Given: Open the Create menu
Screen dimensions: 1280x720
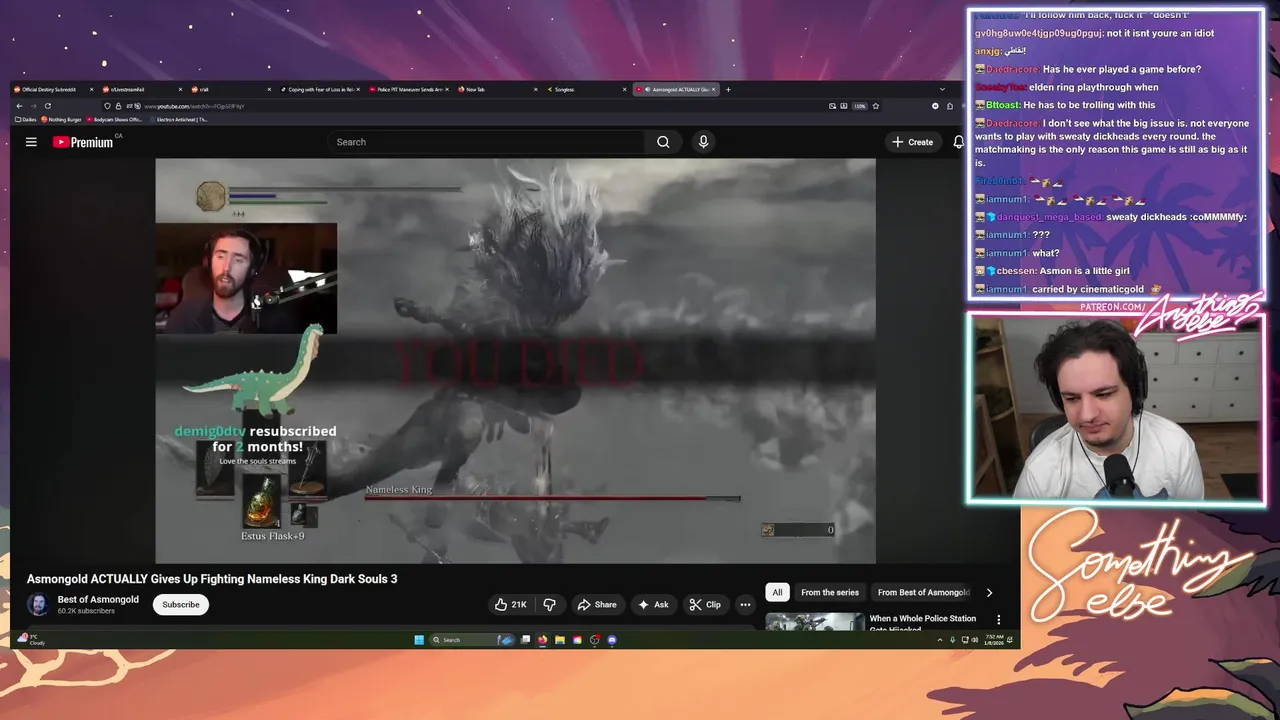Looking at the screenshot, I should (x=913, y=142).
